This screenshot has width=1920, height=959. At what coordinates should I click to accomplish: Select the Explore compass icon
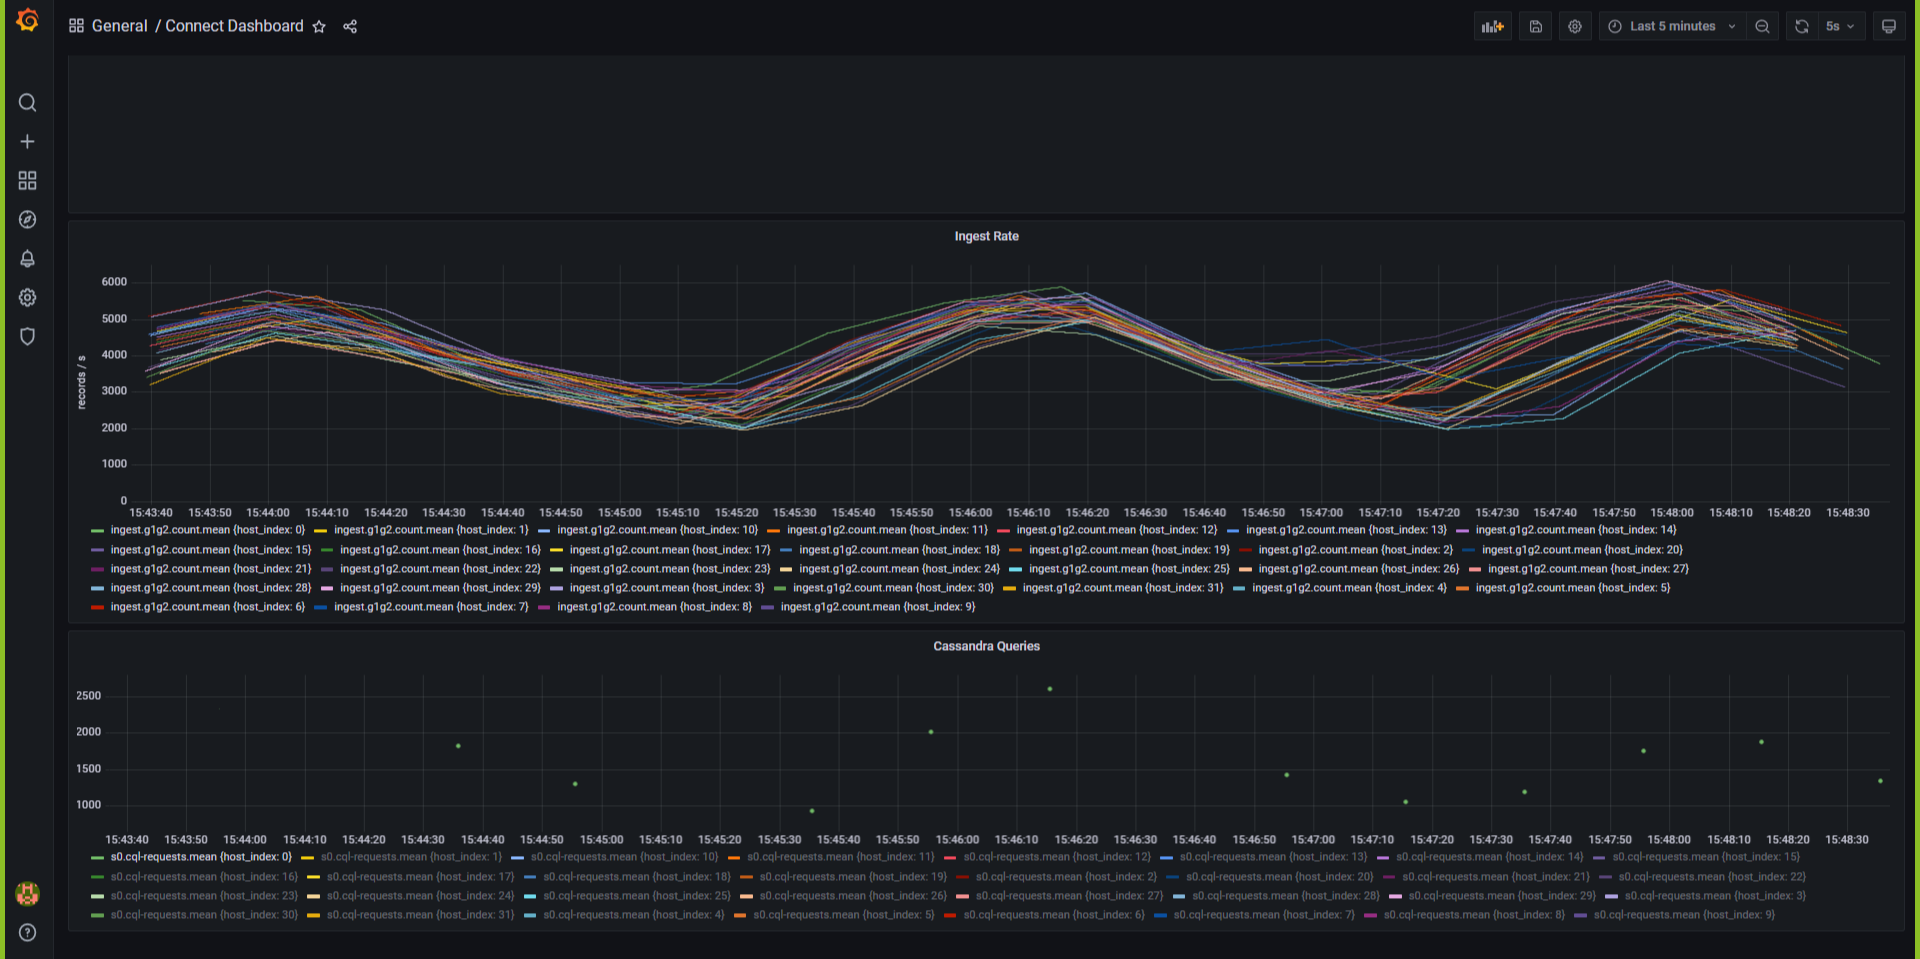[x=27, y=219]
